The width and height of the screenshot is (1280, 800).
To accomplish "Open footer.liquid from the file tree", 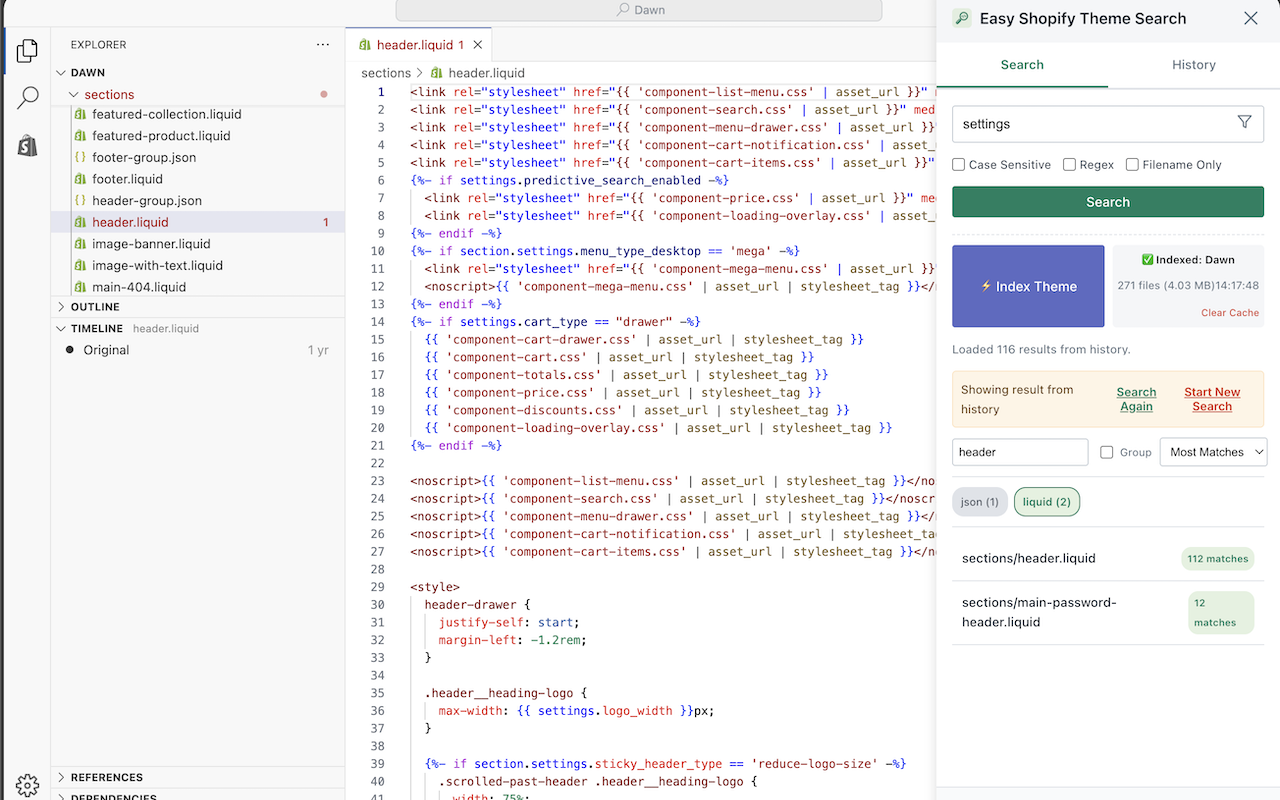I will tap(128, 178).
